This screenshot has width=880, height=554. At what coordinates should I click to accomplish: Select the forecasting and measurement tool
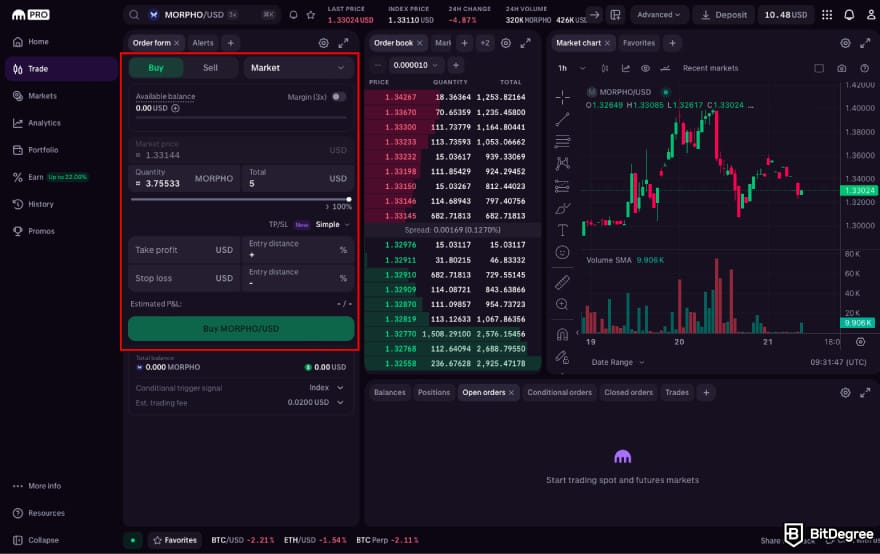[562, 186]
